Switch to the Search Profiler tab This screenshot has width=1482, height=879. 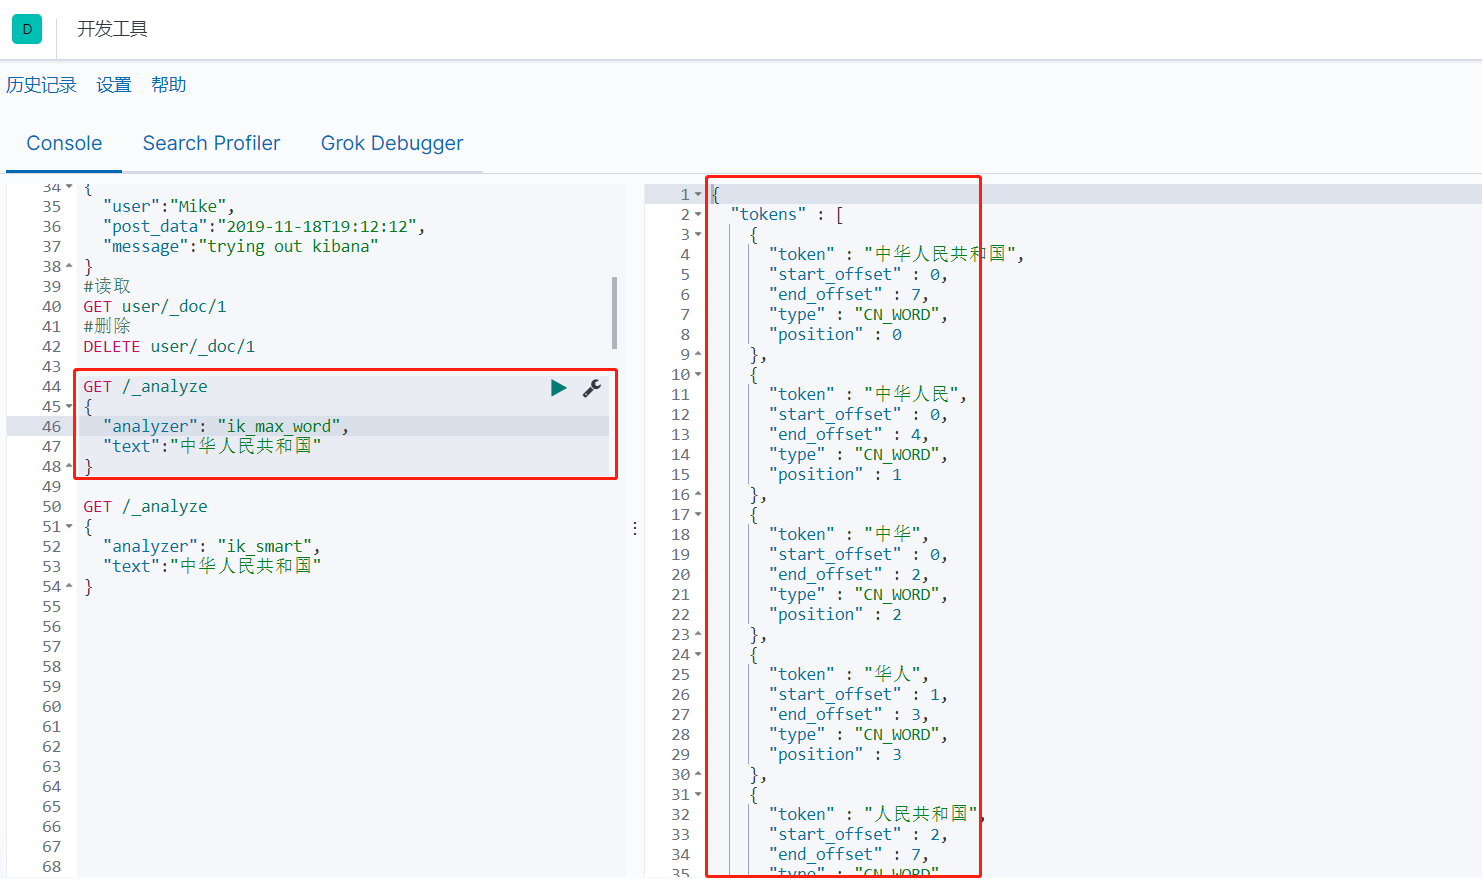tap(211, 143)
